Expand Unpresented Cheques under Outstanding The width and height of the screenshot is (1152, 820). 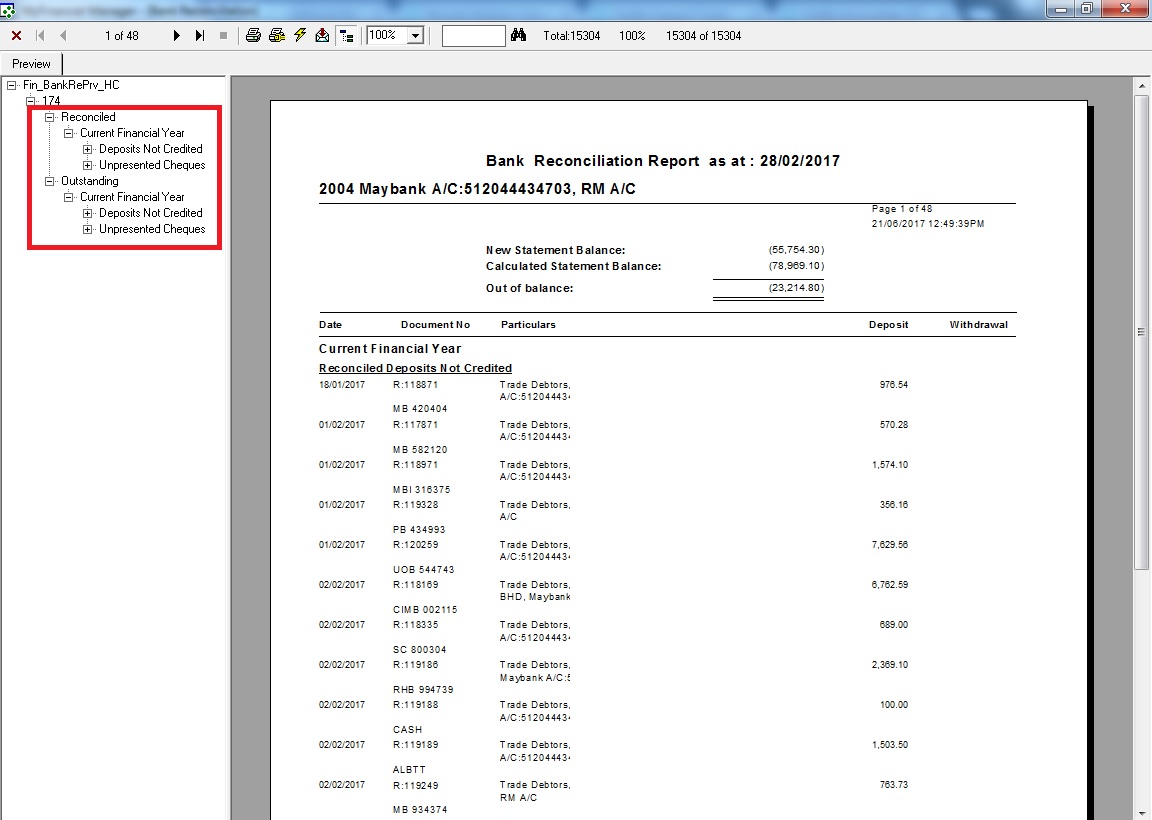(x=88, y=229)
